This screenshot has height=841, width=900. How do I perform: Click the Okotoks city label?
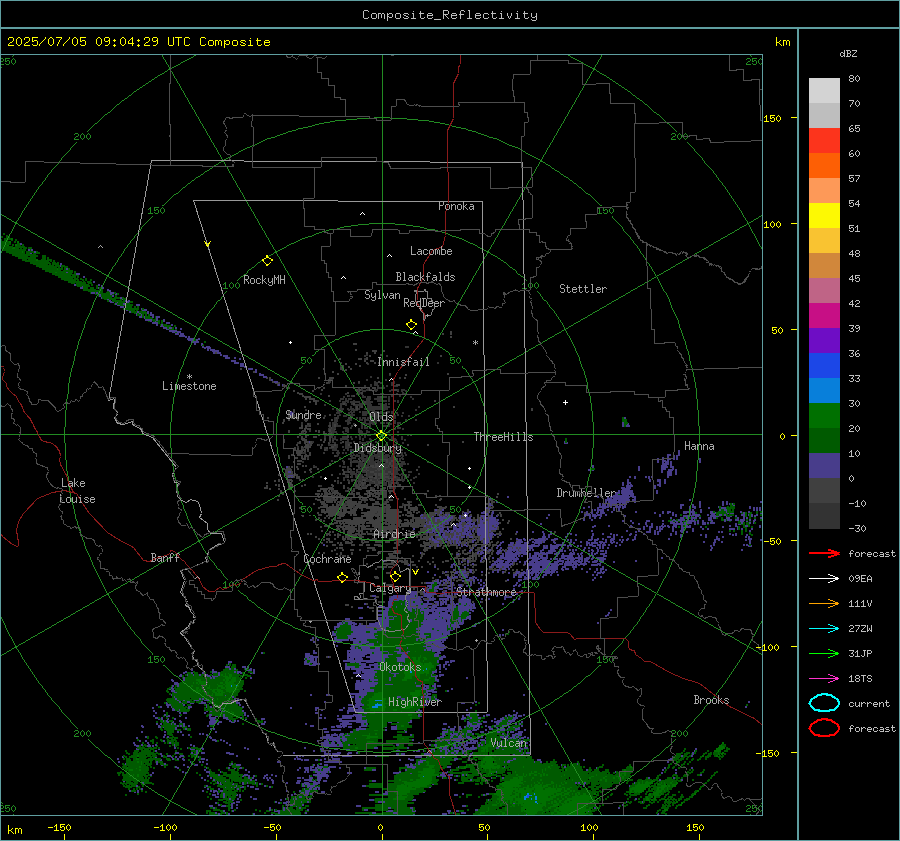[x=400, y=667]
